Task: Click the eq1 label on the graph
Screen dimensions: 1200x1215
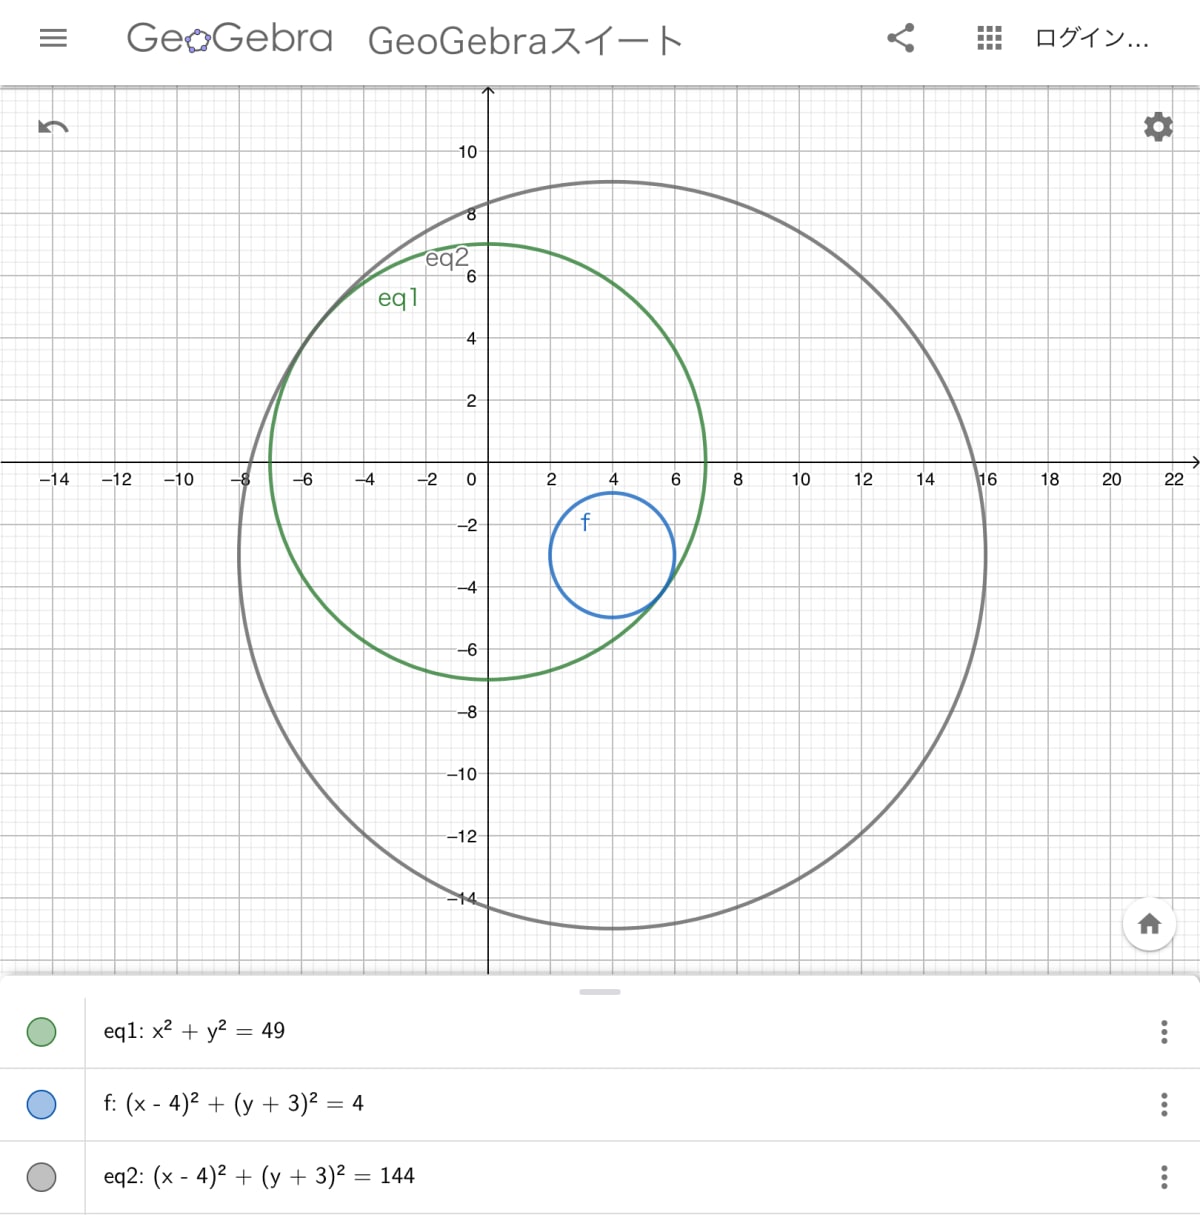Action: tap(398, 298)
